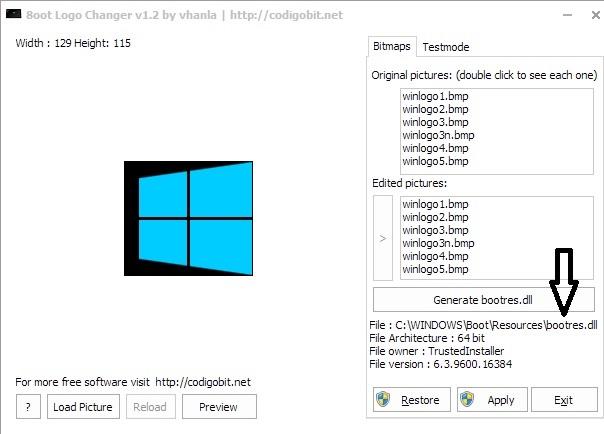Click Generate bootres.dll button

coord(483,300)
